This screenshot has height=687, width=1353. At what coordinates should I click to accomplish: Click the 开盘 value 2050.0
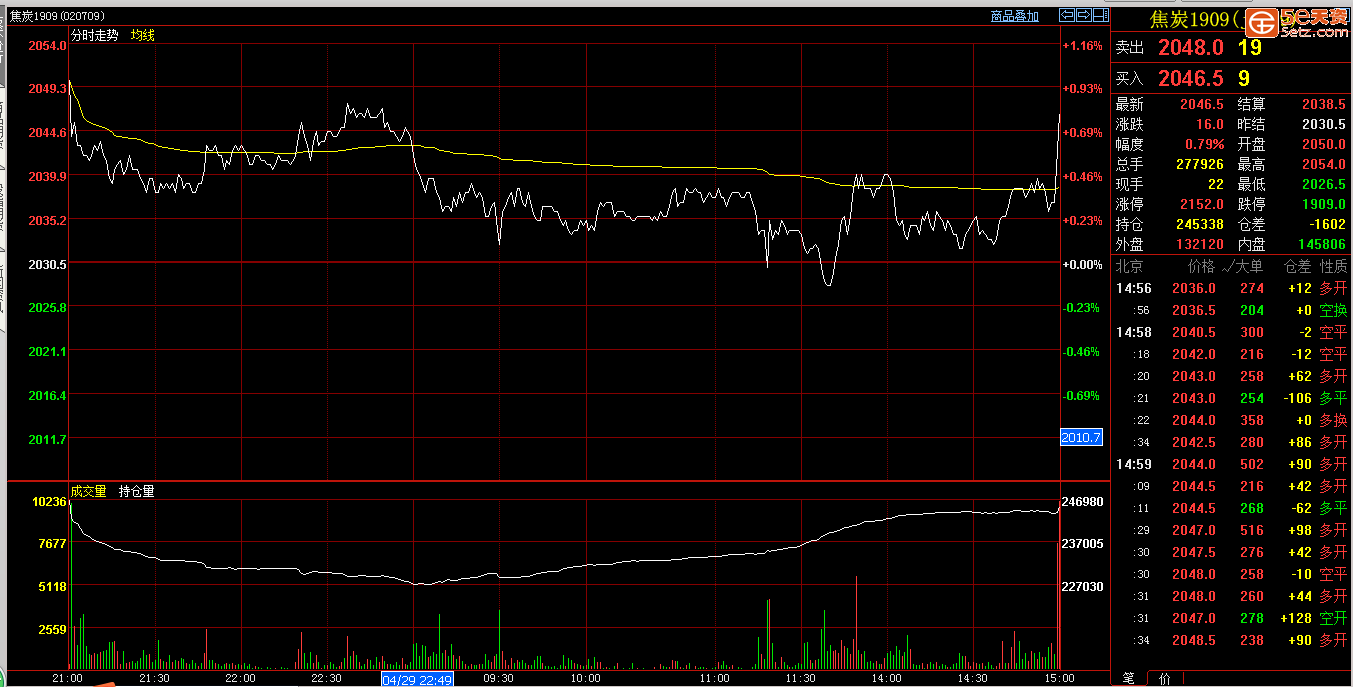(1324, 144)
